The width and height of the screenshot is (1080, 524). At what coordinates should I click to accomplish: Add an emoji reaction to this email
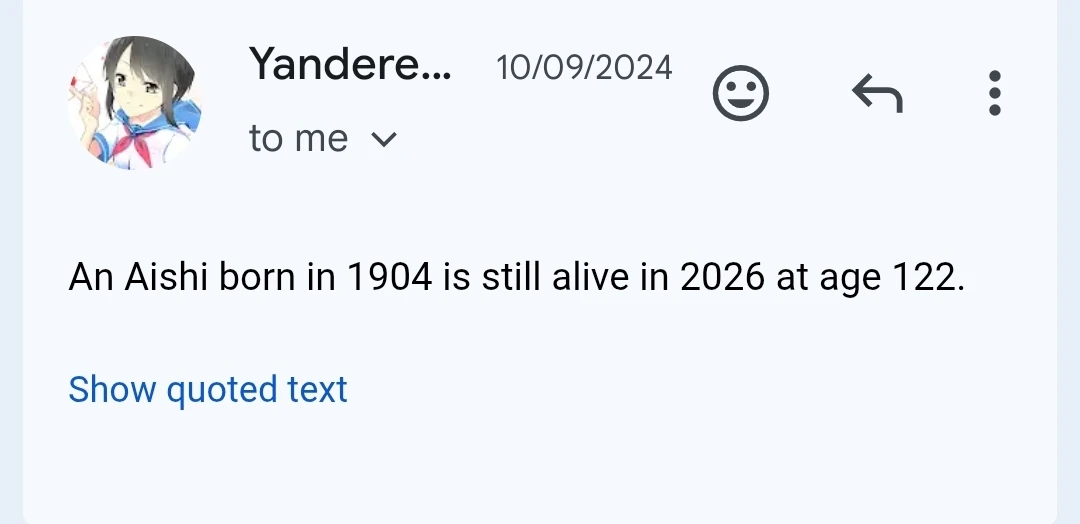click(740, 93)
